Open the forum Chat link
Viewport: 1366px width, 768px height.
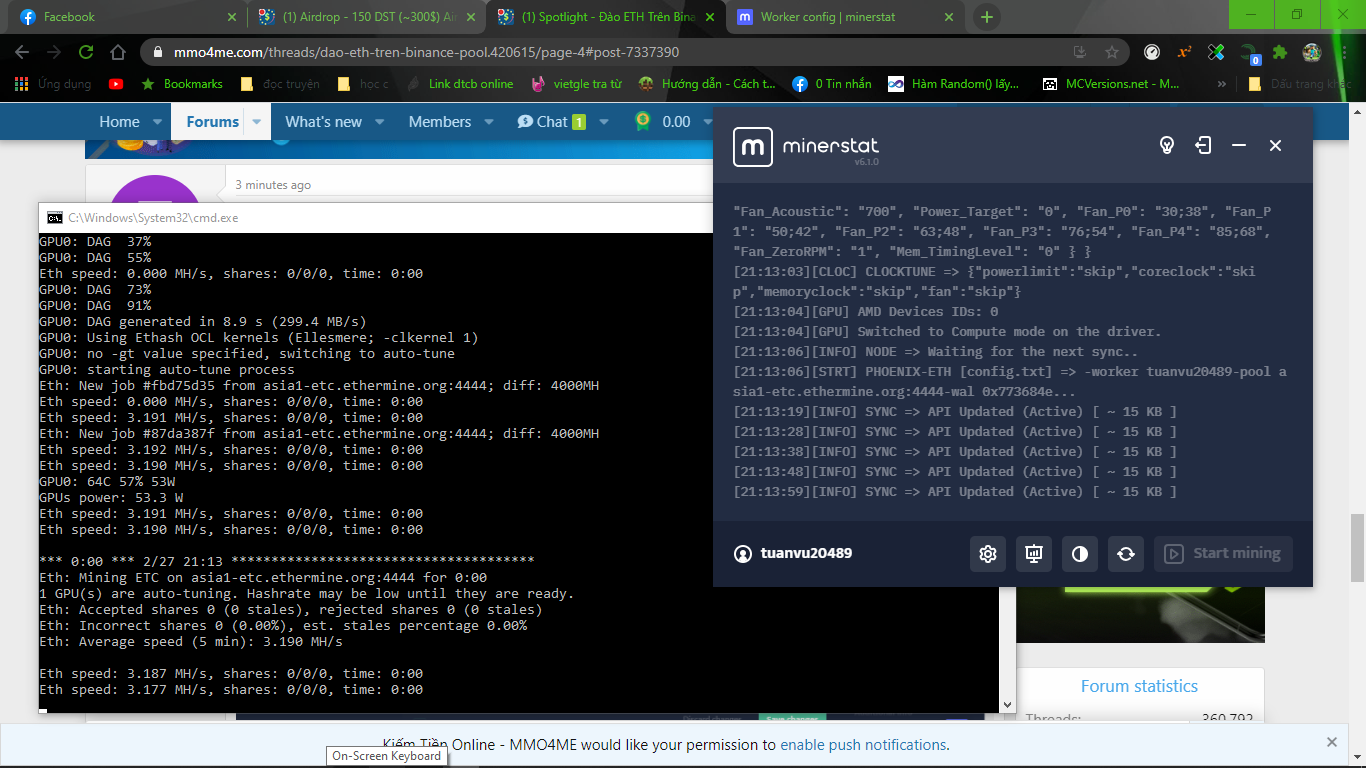pyautogui.click(x=551, y=122)
